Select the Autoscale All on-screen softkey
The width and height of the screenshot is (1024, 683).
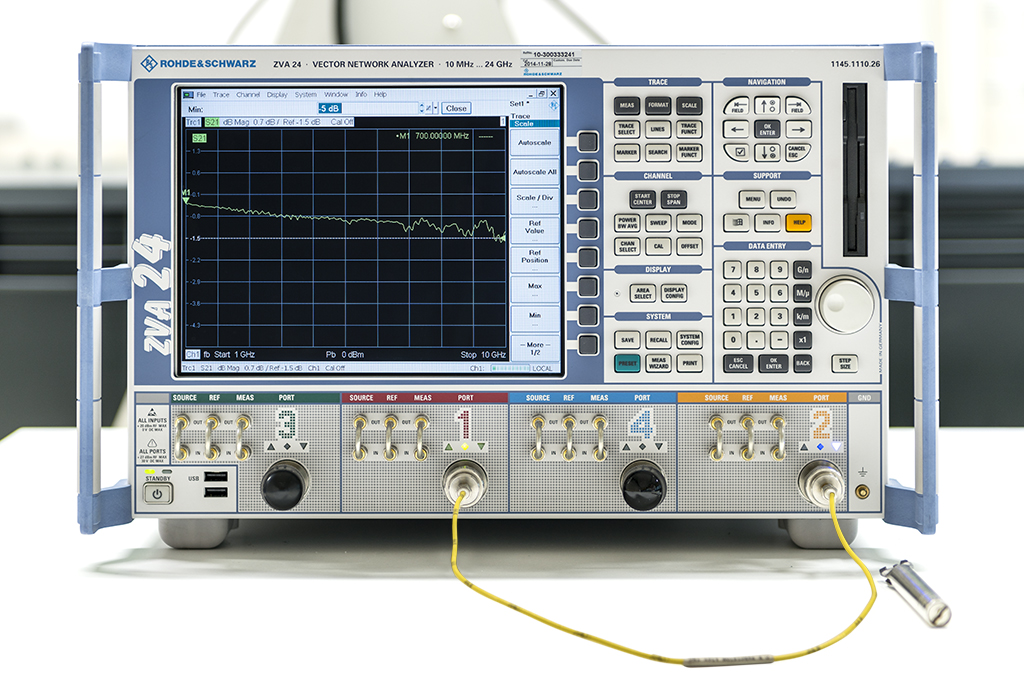point(535,172)
